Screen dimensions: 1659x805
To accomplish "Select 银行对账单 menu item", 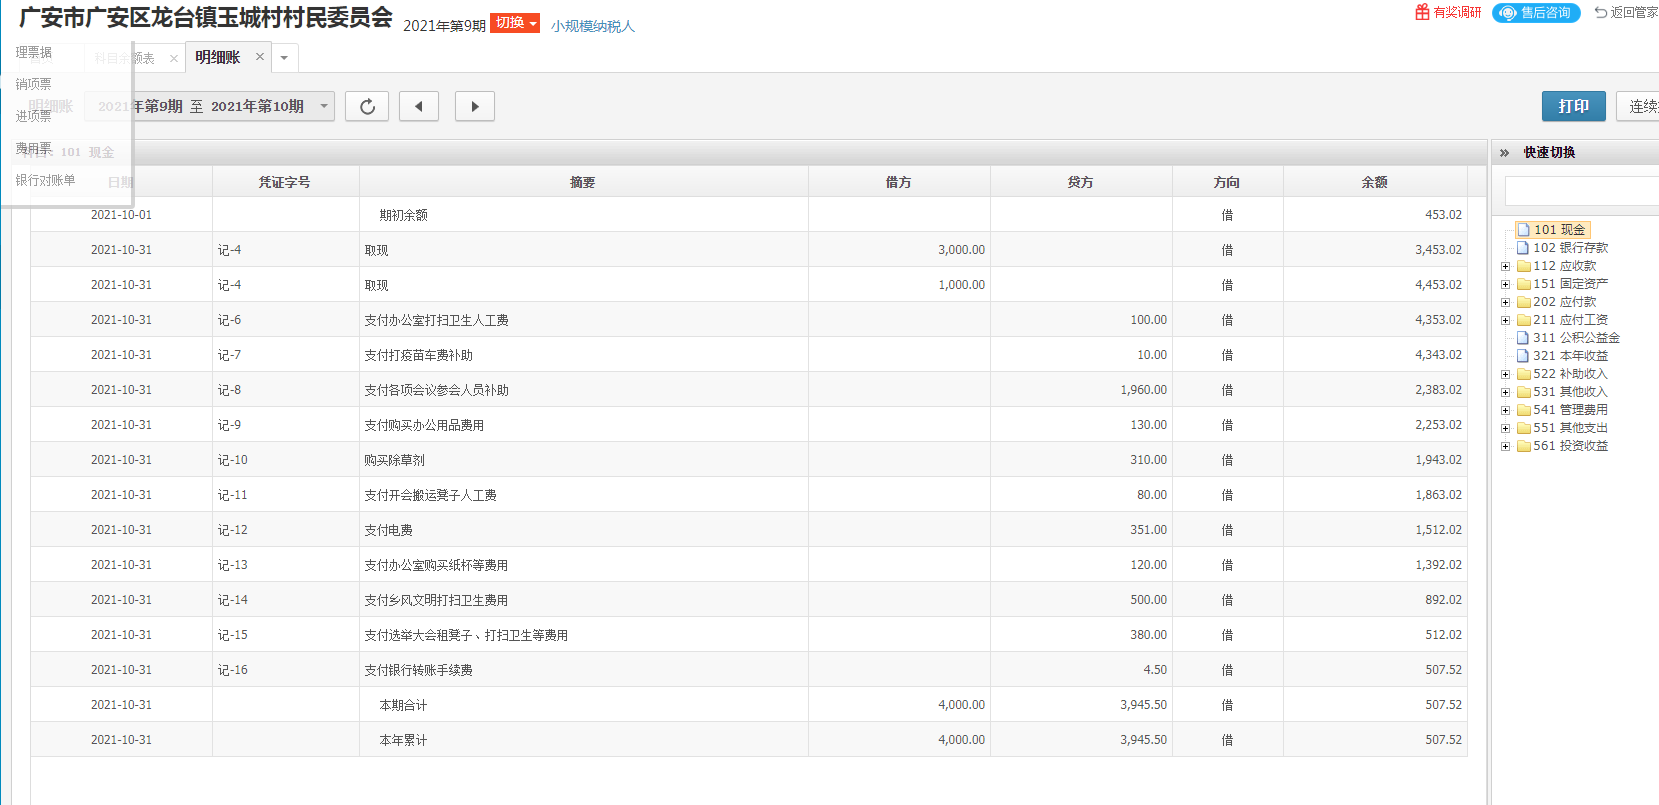I will (x=45, y=180).
